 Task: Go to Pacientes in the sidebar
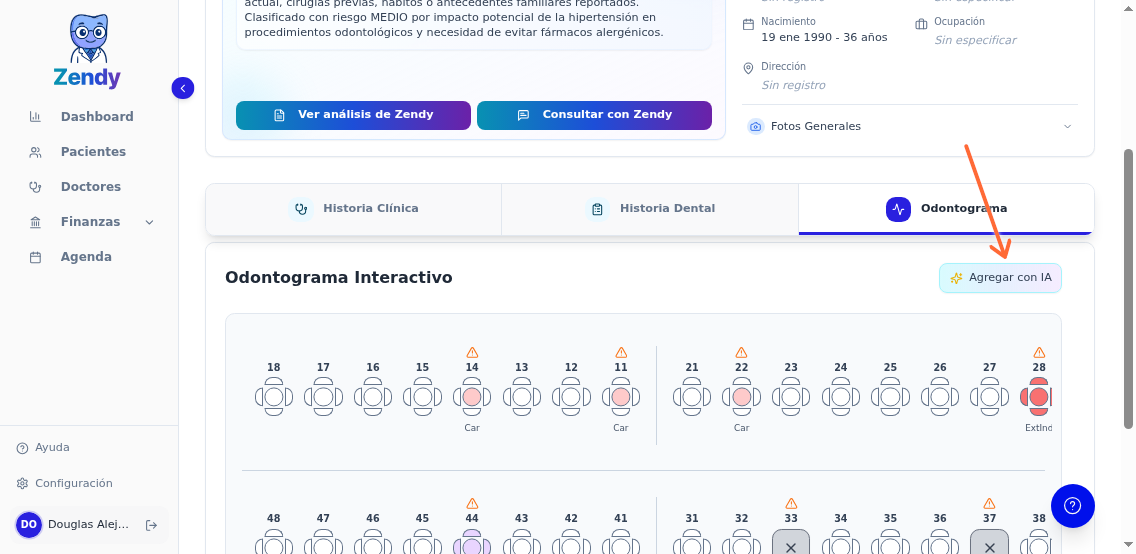[x=93, y=152]
